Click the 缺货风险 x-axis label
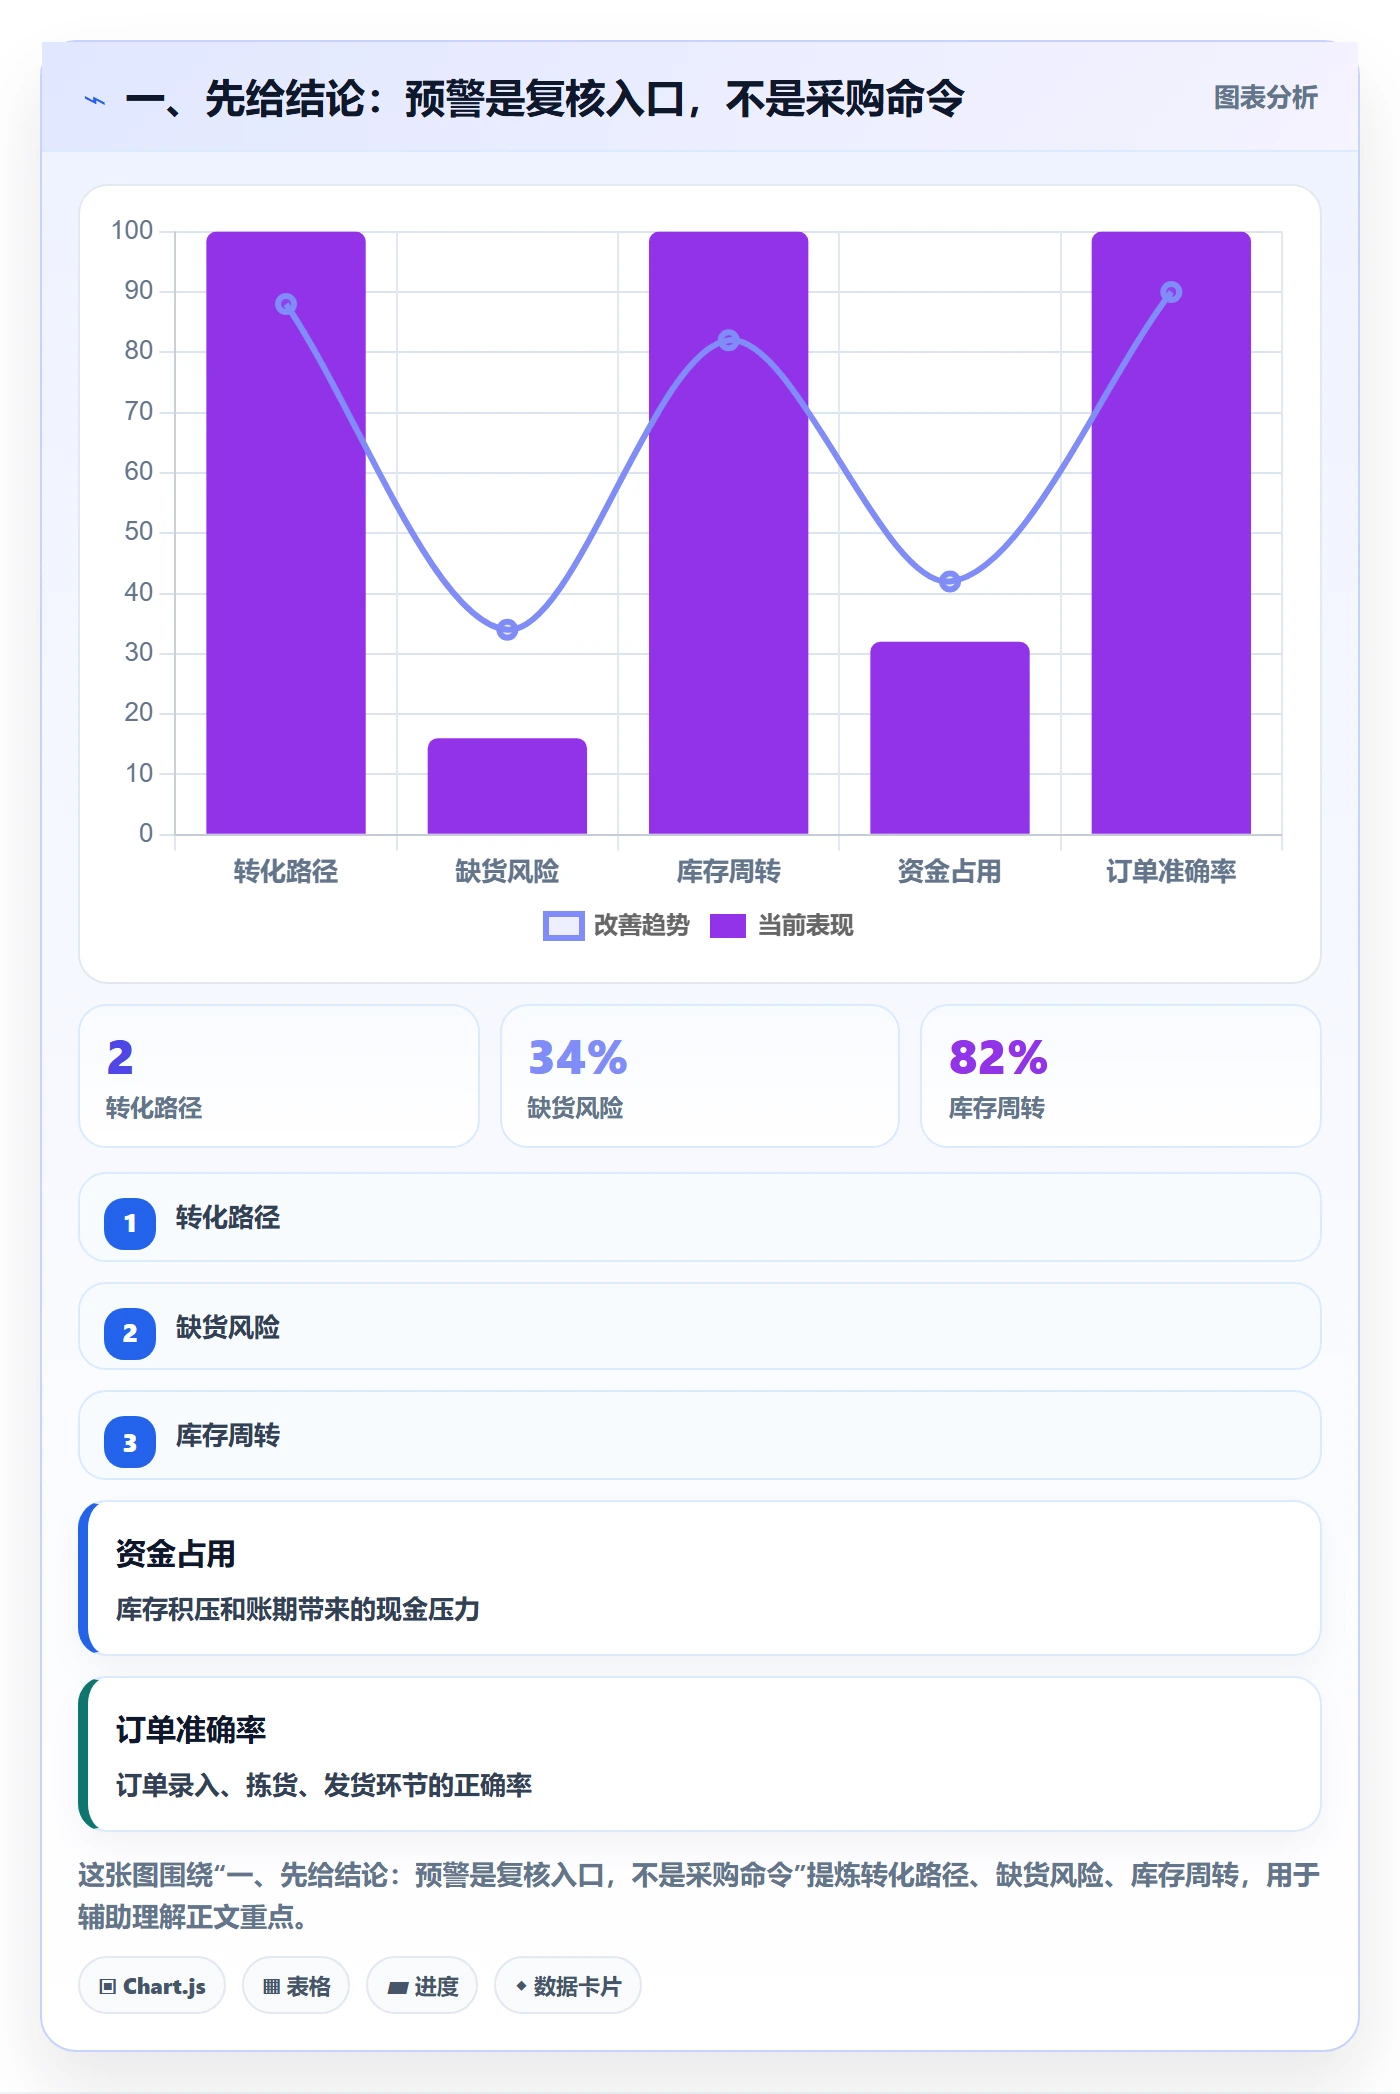This screenshot has width=1400, height=2094. 507,871
